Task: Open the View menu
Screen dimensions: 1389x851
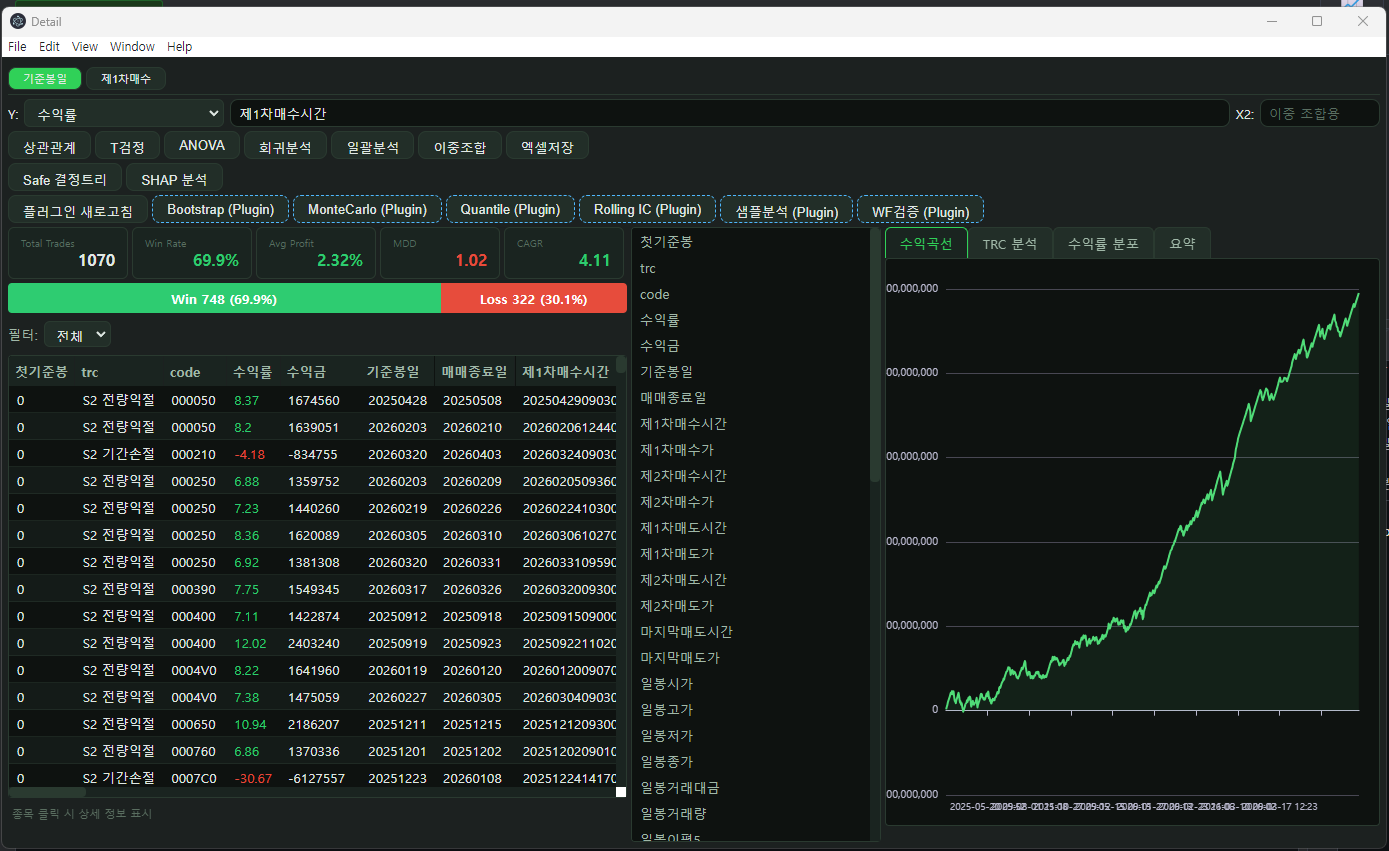Action: [x=85, y=47]
